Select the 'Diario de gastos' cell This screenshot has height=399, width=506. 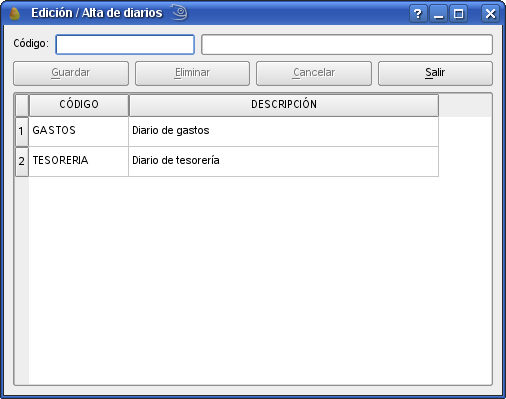[284, 131]
